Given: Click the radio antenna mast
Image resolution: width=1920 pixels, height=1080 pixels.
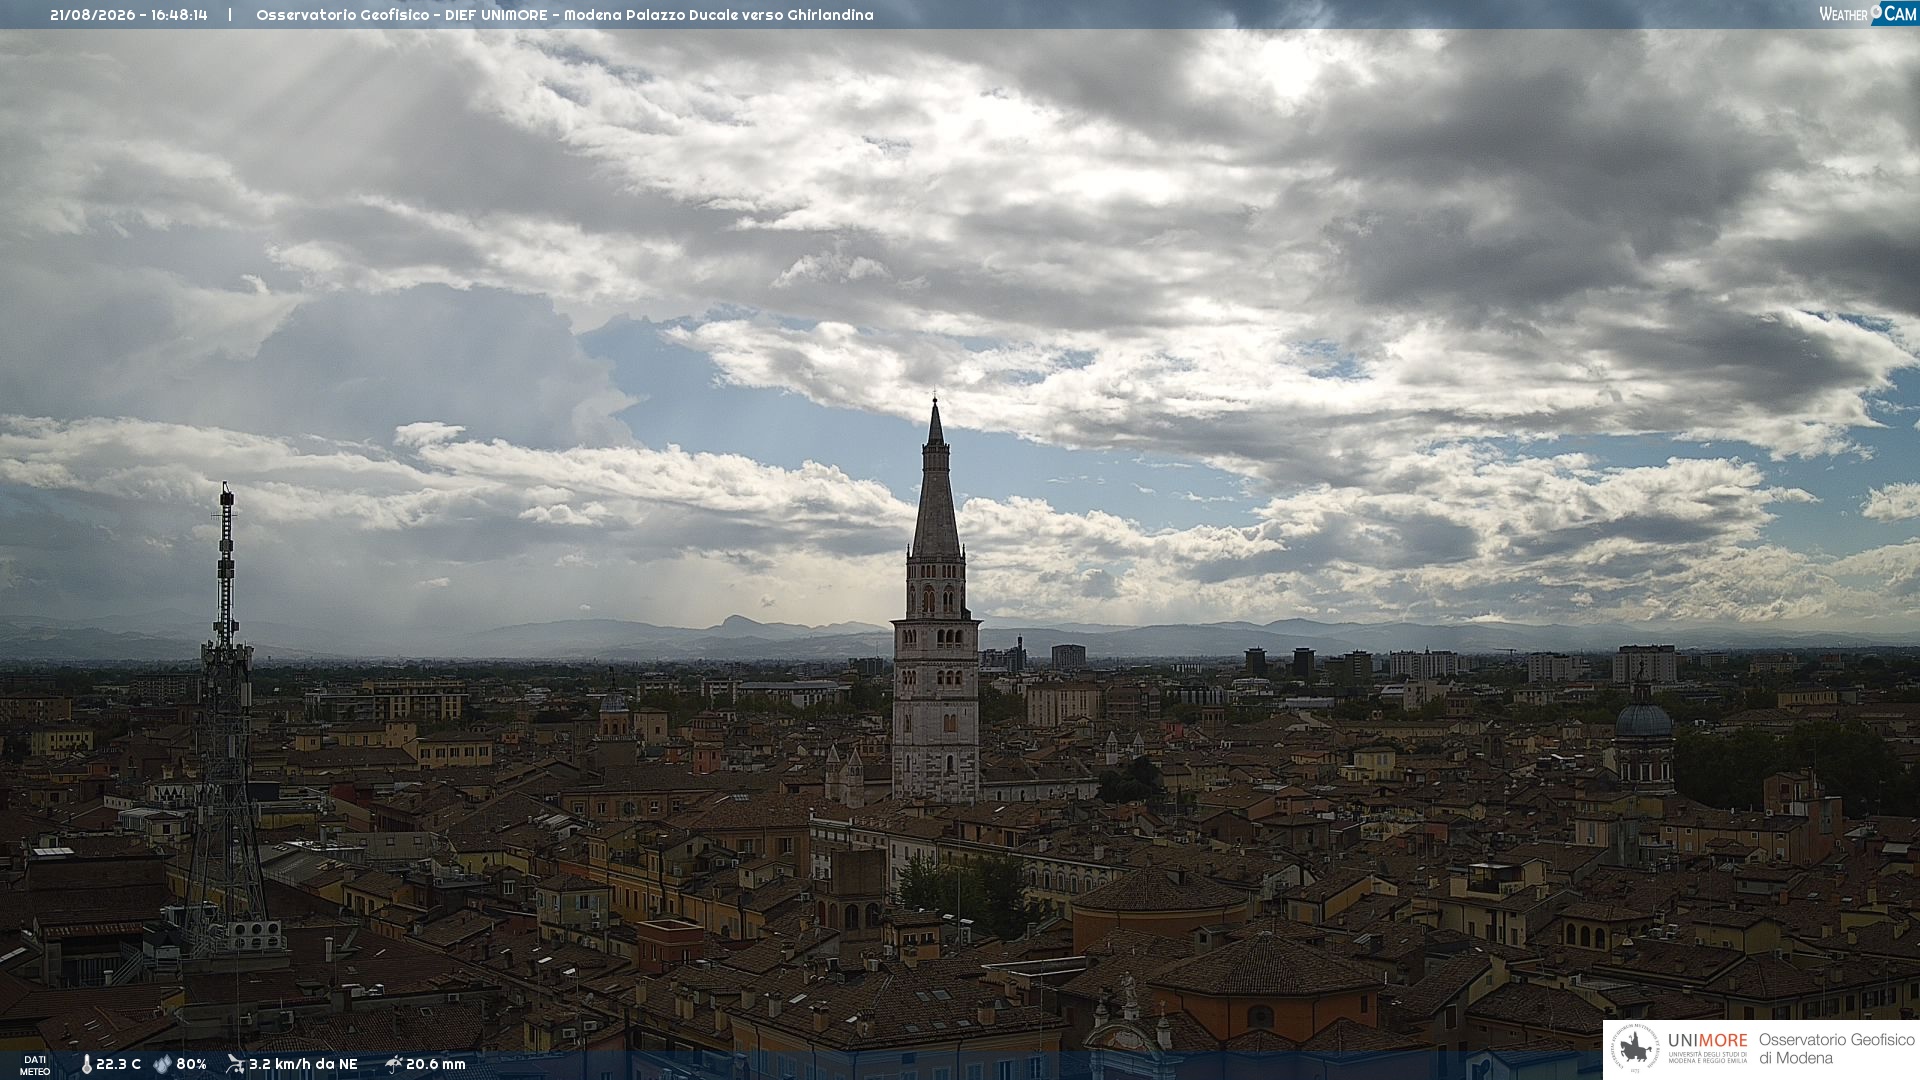Looking at the screenshot, I should (x=226, y=720).
